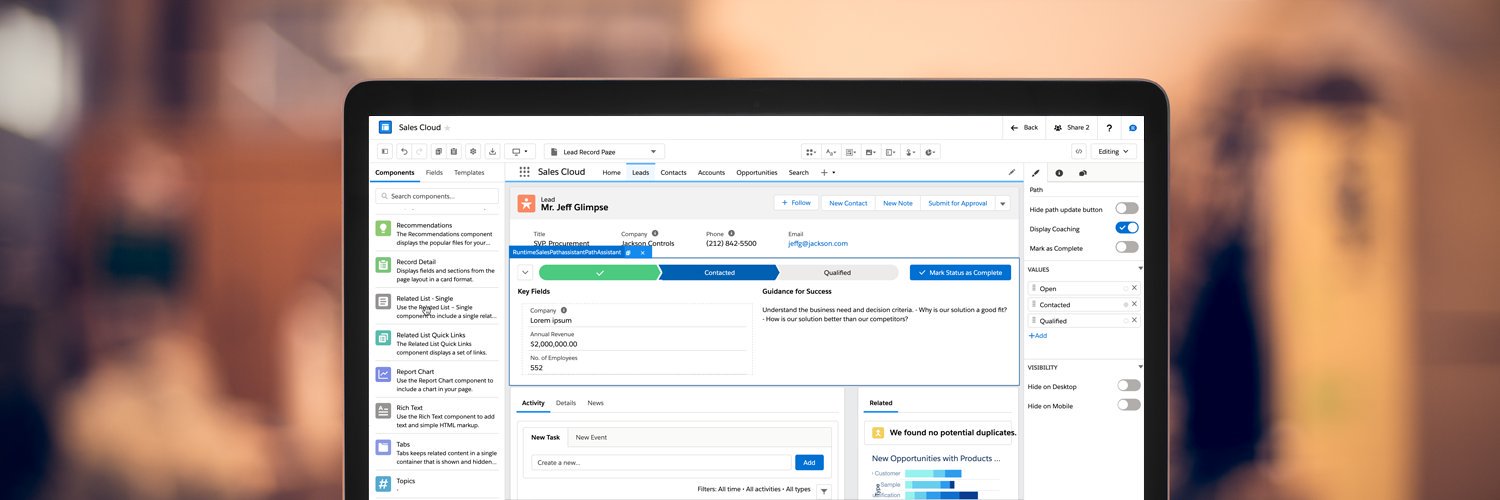Open the Help question mark icon

(x=1109, y=128)
